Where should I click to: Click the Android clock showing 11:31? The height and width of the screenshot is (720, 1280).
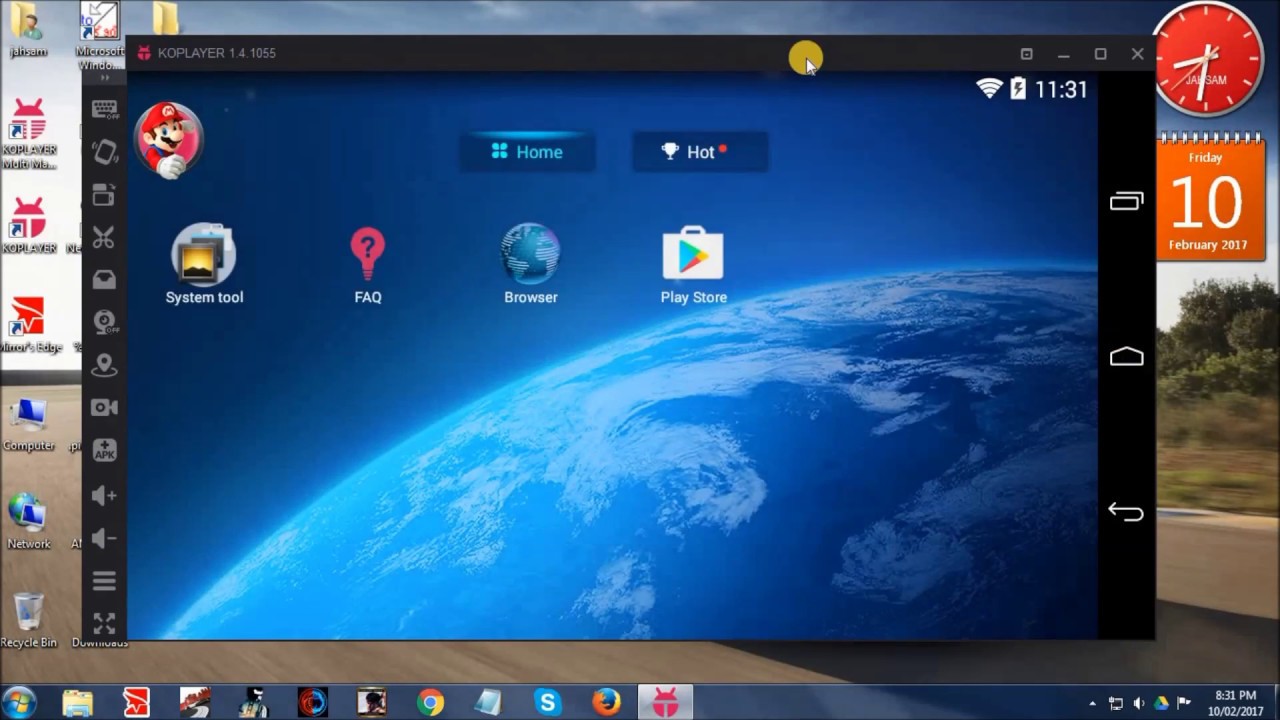1060,90
